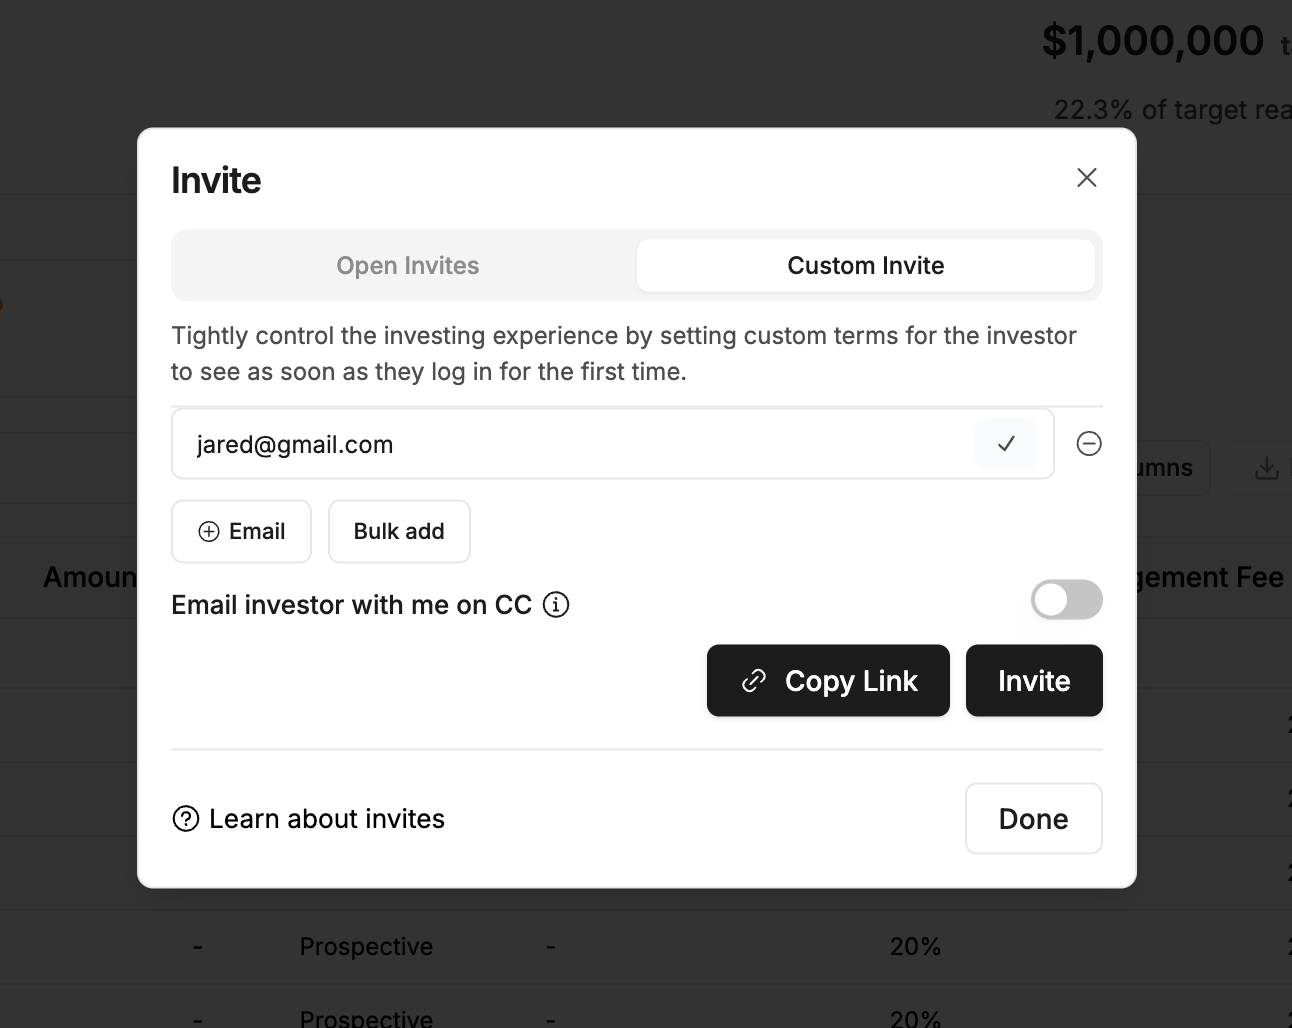Sort by the Management Fee column header
The width and height of the screenshot is (1292, 1028).
click(1210, 577)
